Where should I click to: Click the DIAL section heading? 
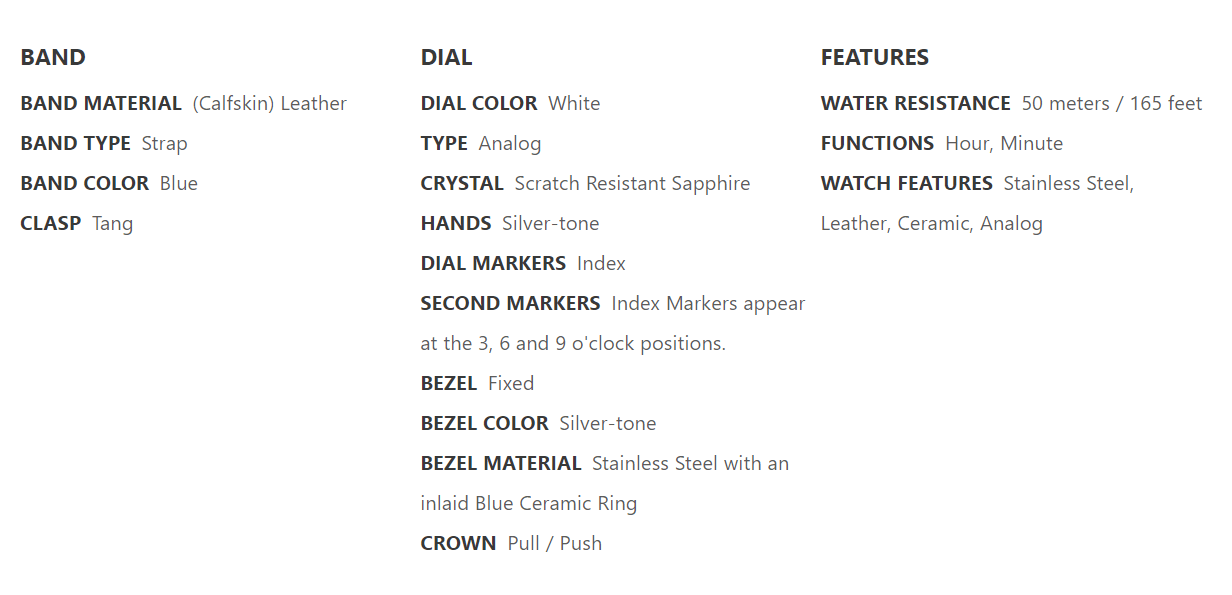coord(446,57)
